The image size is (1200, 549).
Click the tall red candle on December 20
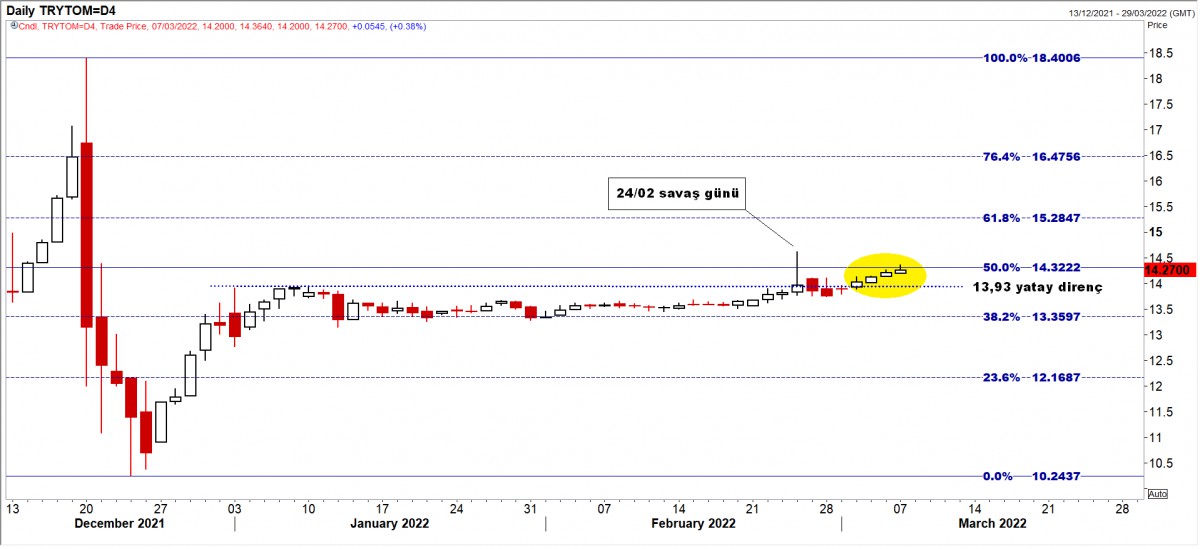tap(86, 234)
